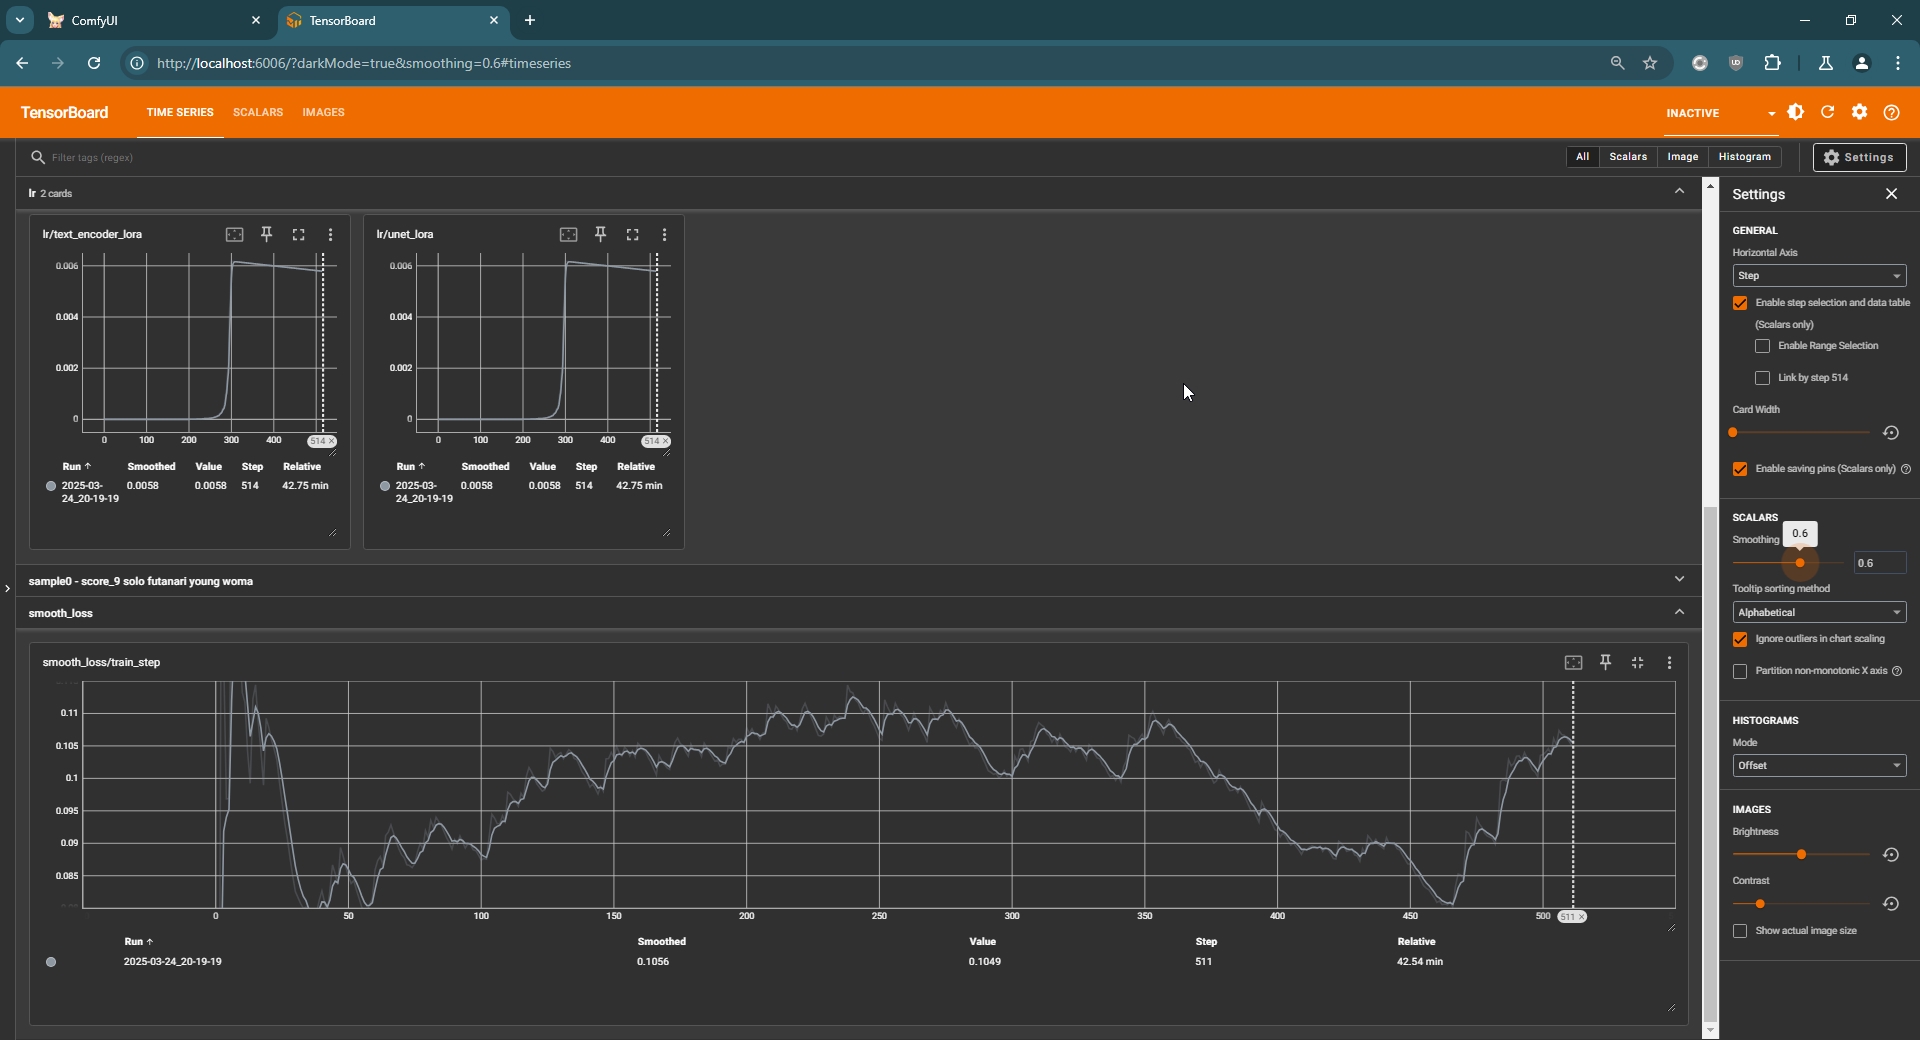The image size is (1920, 1040).
Task: Adjust the Smoothing slider handle
Action: (x=1800, y=563)
